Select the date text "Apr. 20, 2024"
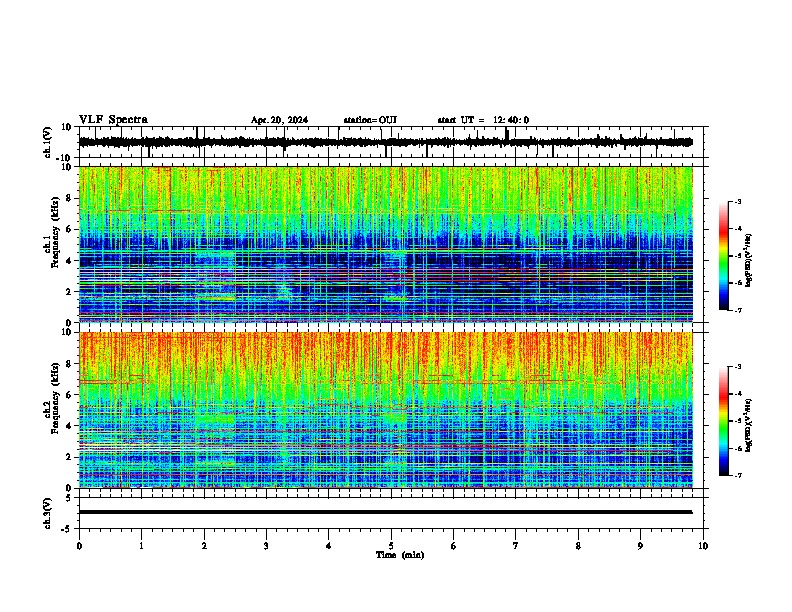This screenshot has width=792, height=612. (279, 120)
